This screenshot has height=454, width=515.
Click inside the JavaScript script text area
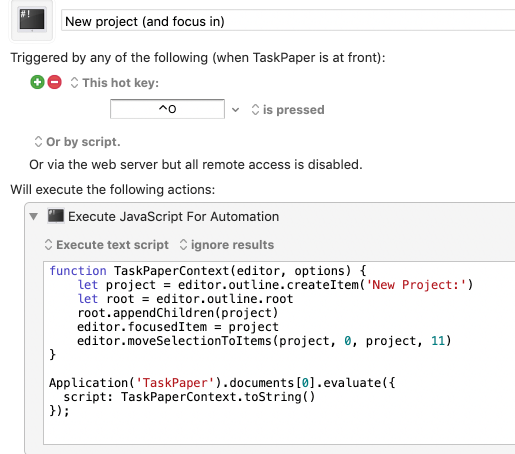[x=279, y=353]
